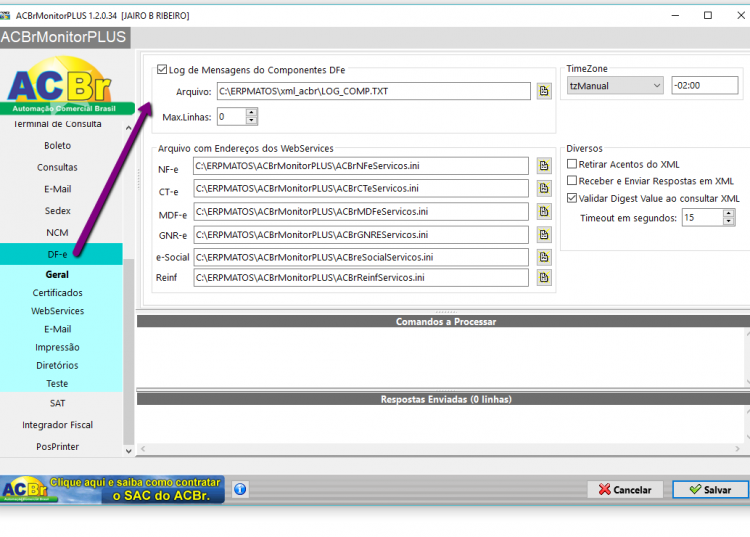Edit Timeout em segundos field
Screen dimensions: 750x537
point(702,218)
